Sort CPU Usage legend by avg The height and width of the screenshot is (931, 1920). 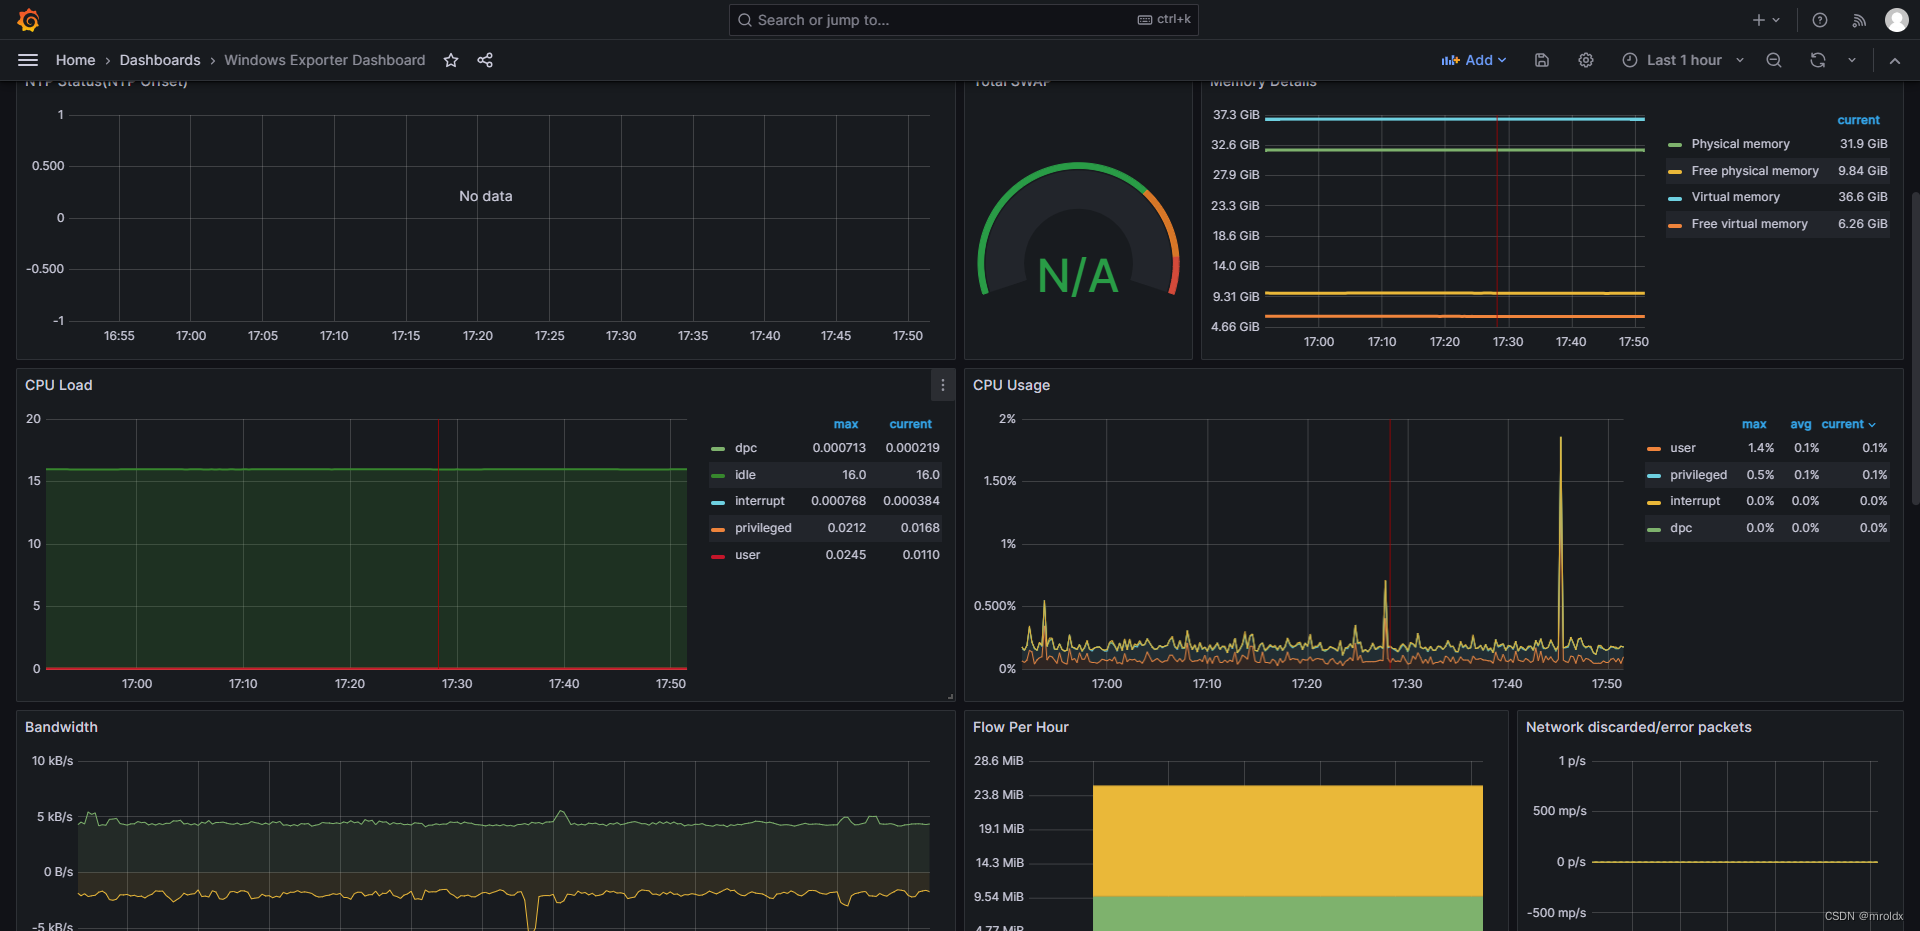(1800, 424)
